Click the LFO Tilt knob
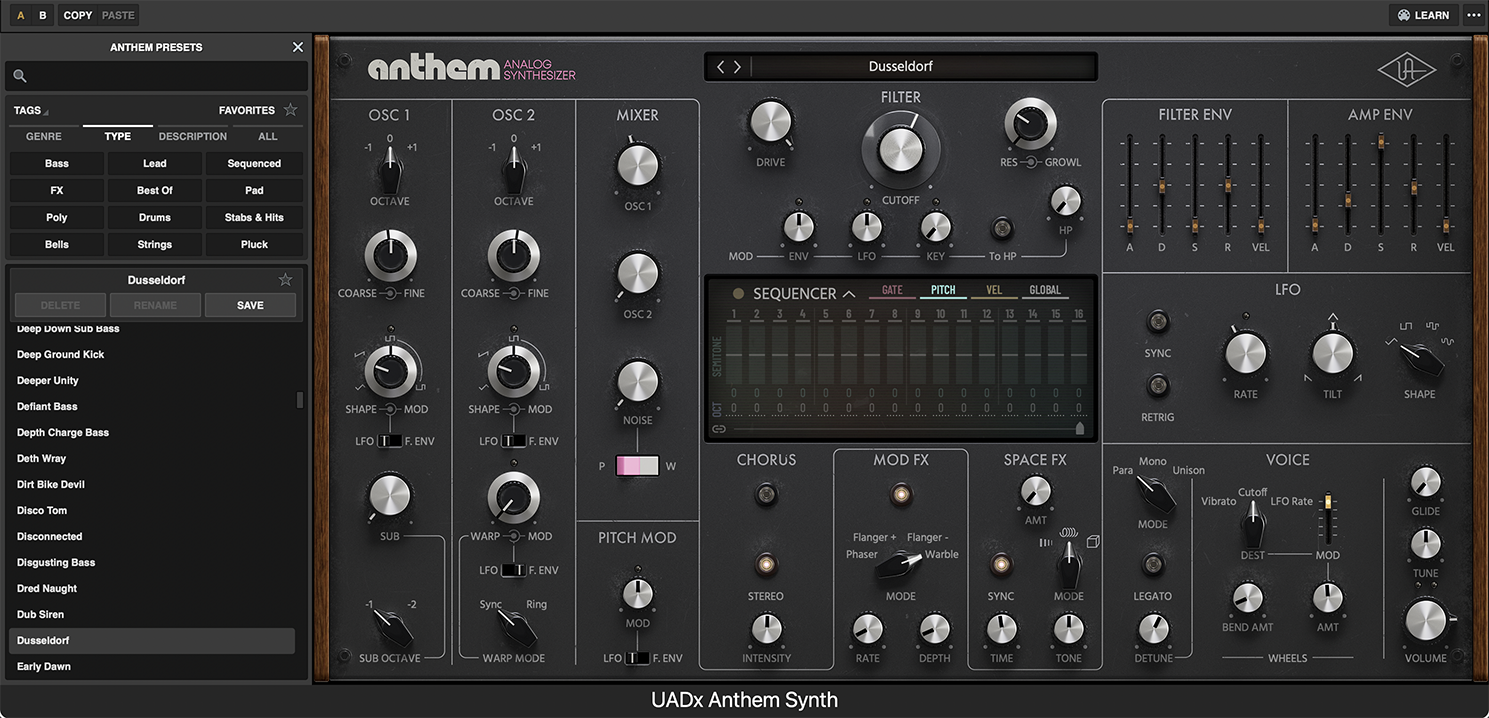 click(x=1332, y=353)
